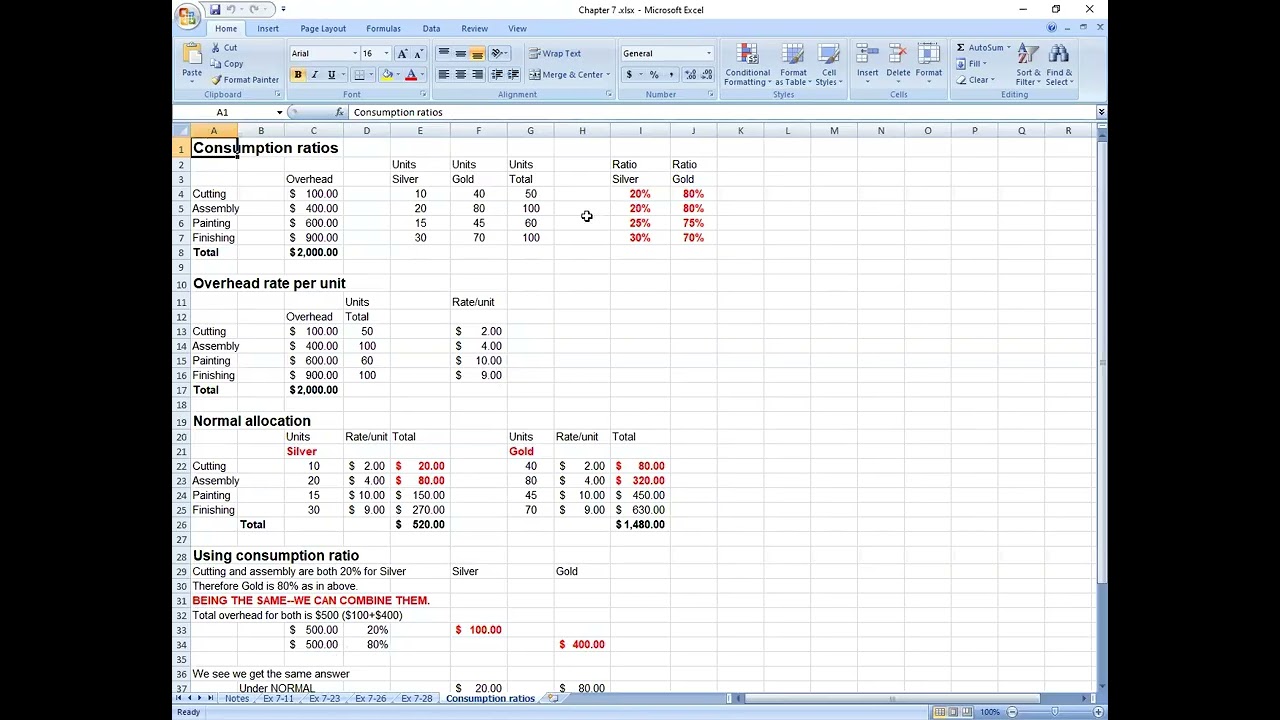1280x720 pixels.
Task: Toggle right text alignment
Action: click(477, 75)
